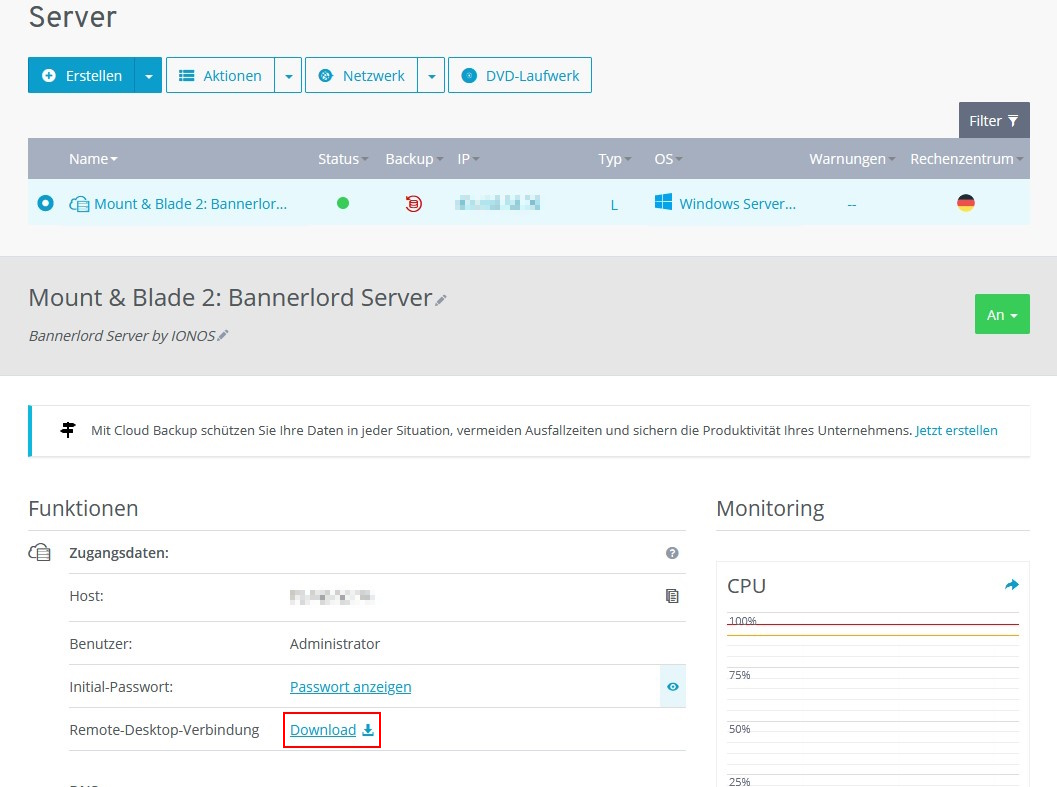
Task: Sort table by Typ column
Action: tap(614, 159)
